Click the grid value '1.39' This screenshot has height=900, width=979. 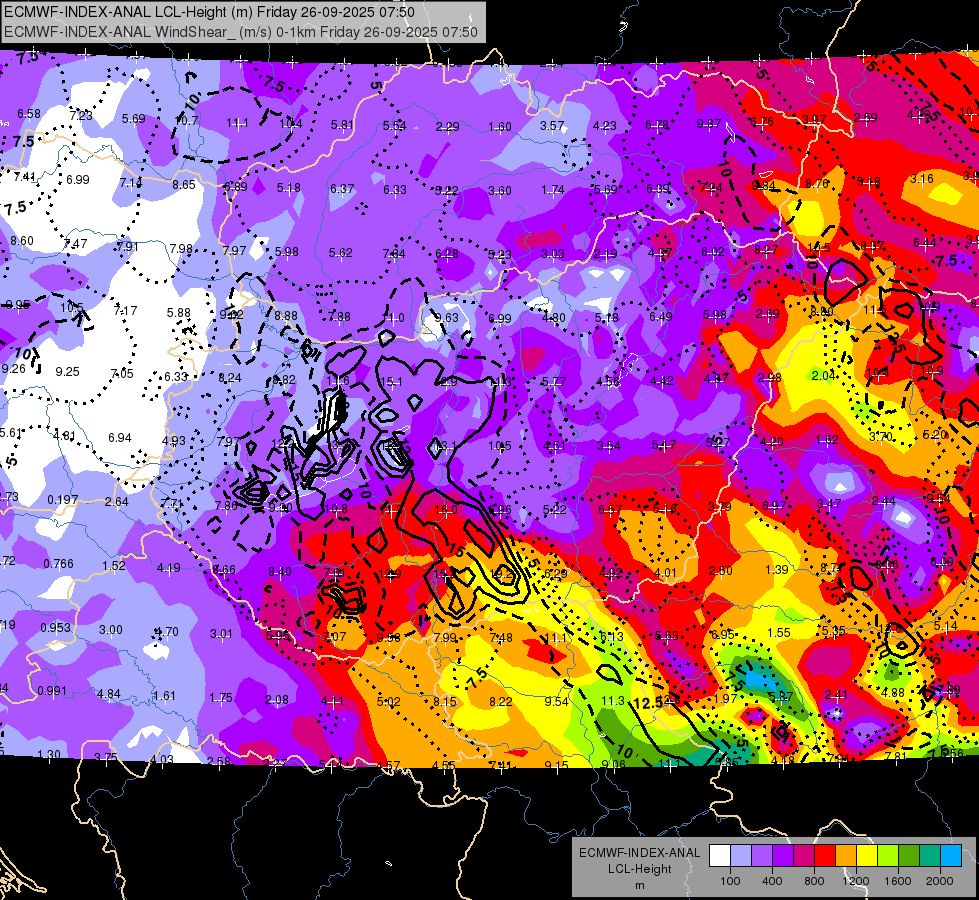(777, 570)
